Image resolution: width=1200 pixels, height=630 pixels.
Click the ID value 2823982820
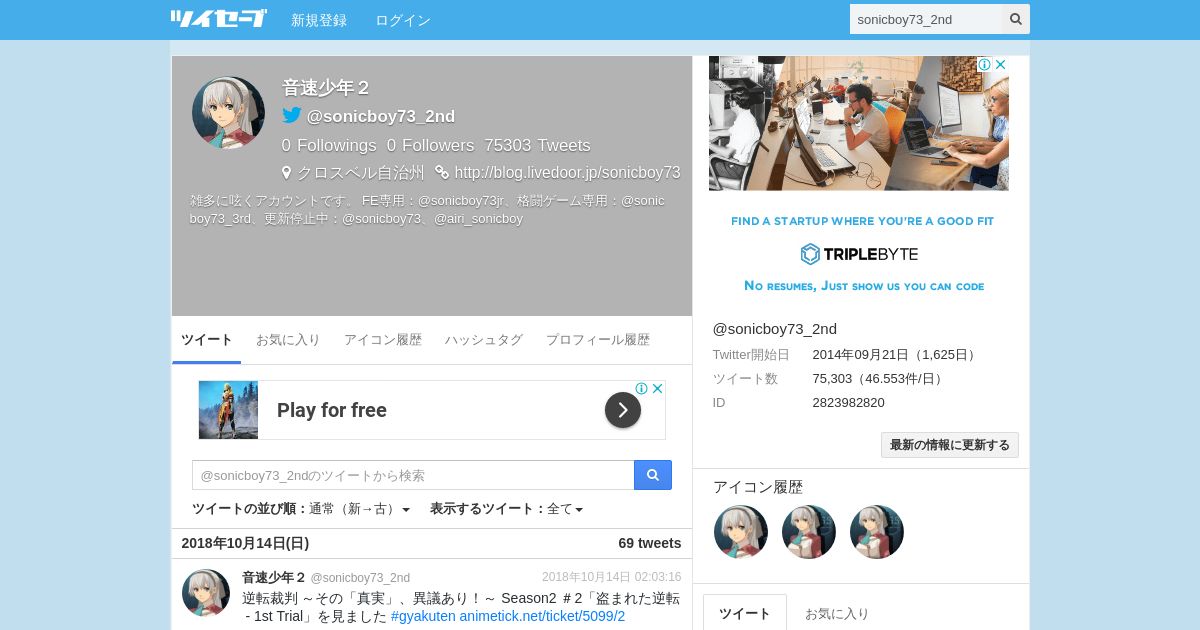849,402
